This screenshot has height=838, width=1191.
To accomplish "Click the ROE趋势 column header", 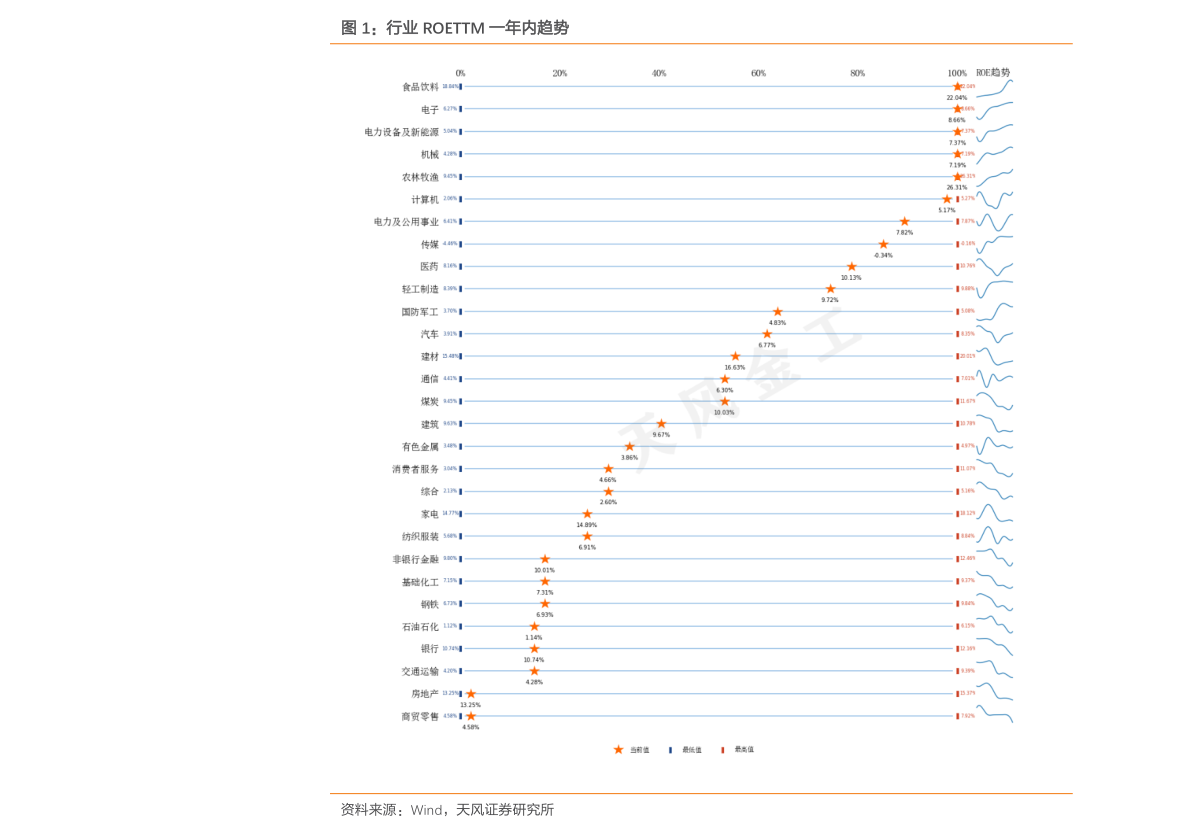I will [992, 73].
